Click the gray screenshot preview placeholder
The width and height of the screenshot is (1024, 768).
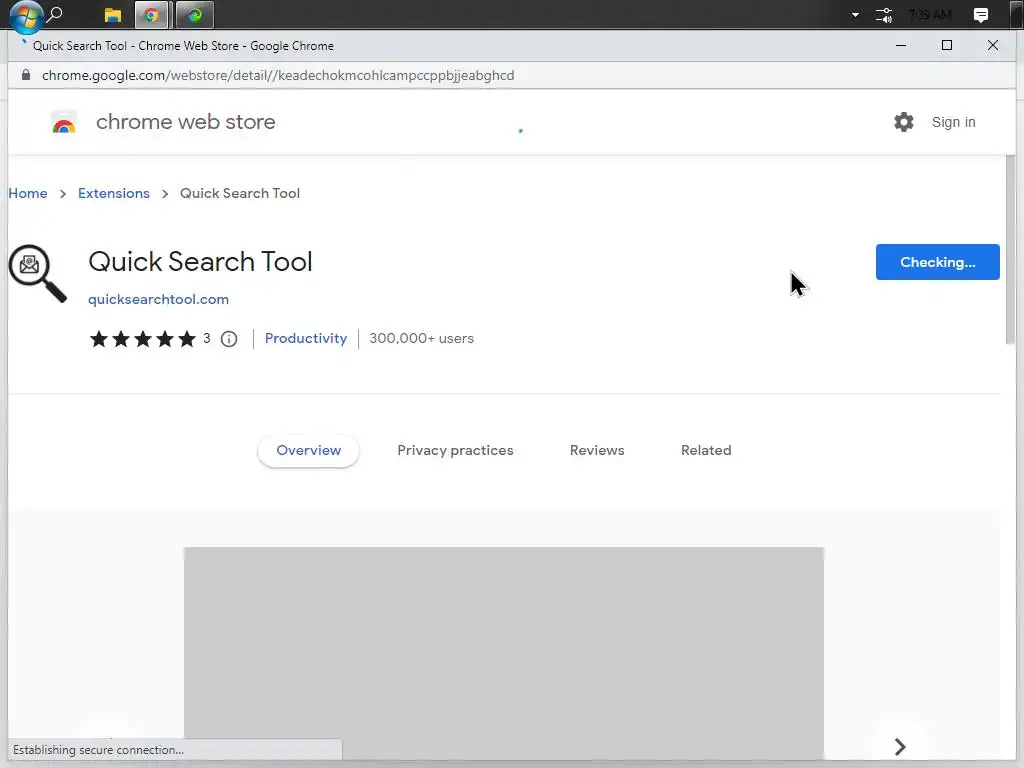click(x=504, y=653)
